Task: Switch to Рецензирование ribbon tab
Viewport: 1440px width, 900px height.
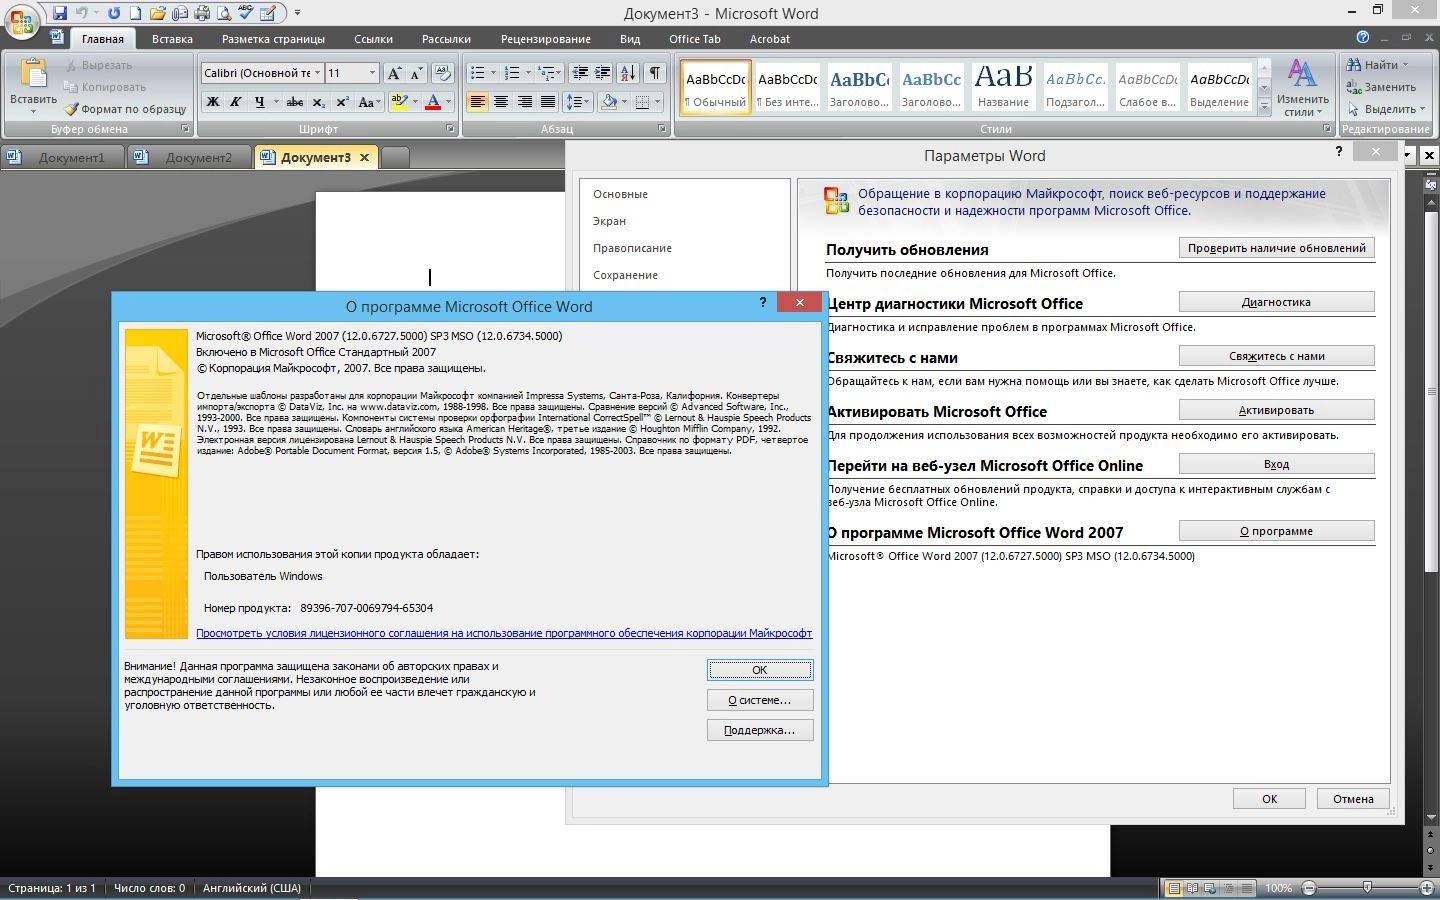Action: click(545, 39)
